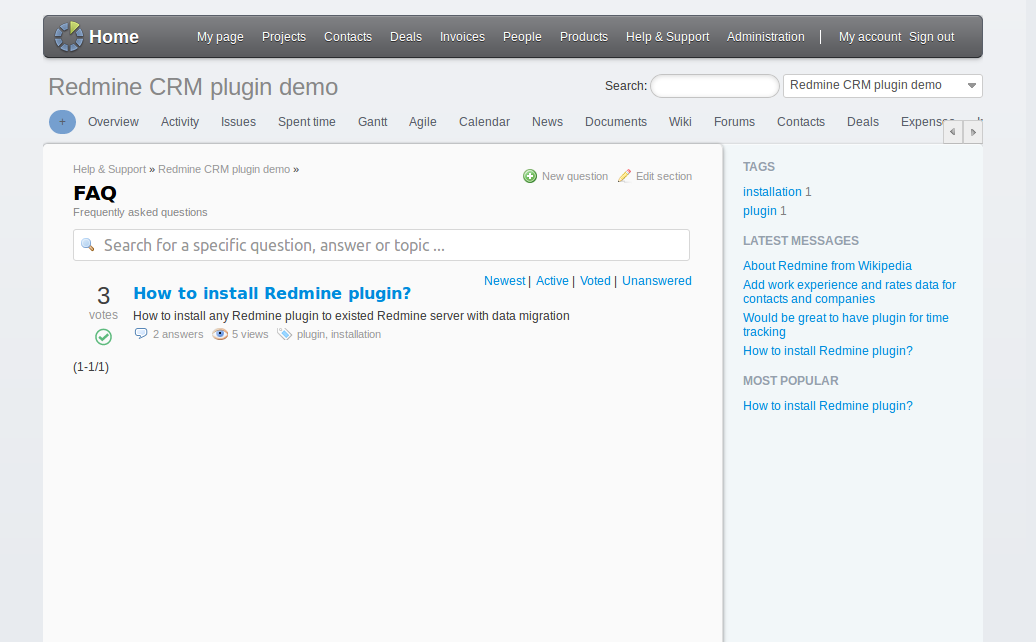Click the top Search input field
This screenshot has height=642, width=1036.
coord(714,86)
